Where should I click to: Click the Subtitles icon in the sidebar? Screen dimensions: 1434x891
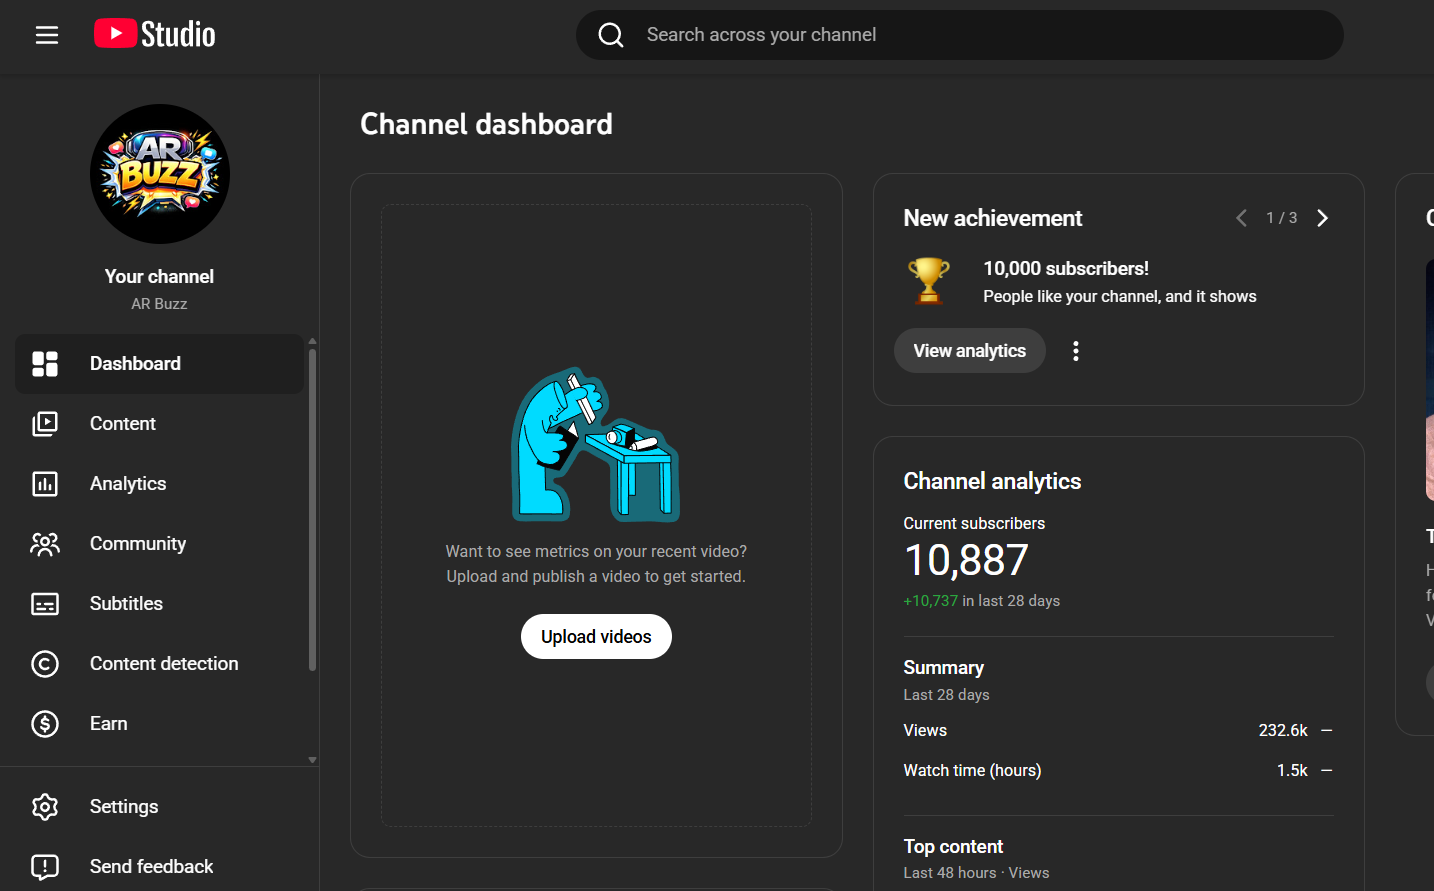[x=45, y=604]
